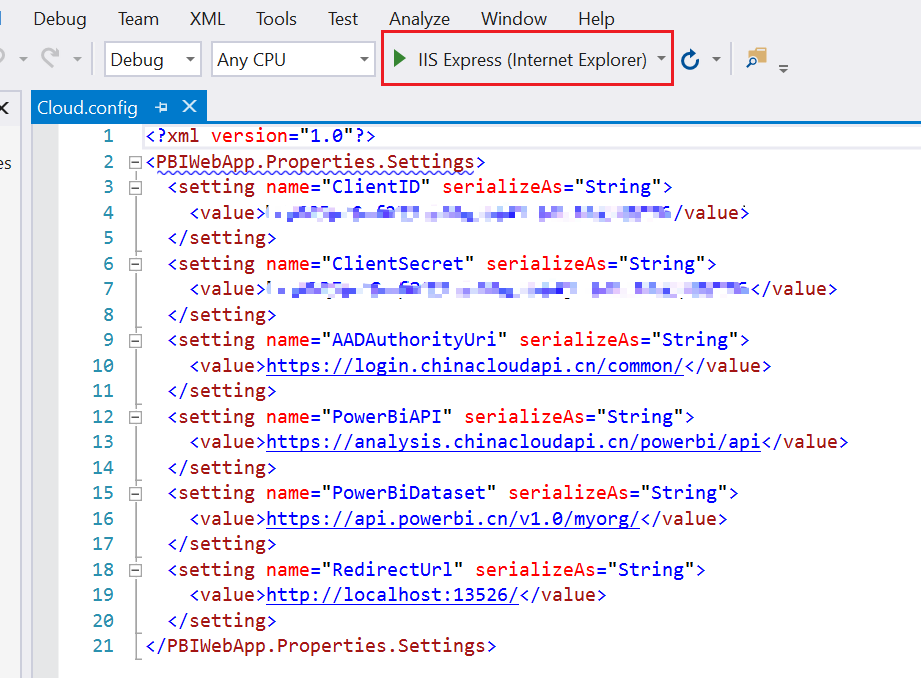Pin the Cloud.config tab
This screenshot has height=678, width=921.
point(161,107)
